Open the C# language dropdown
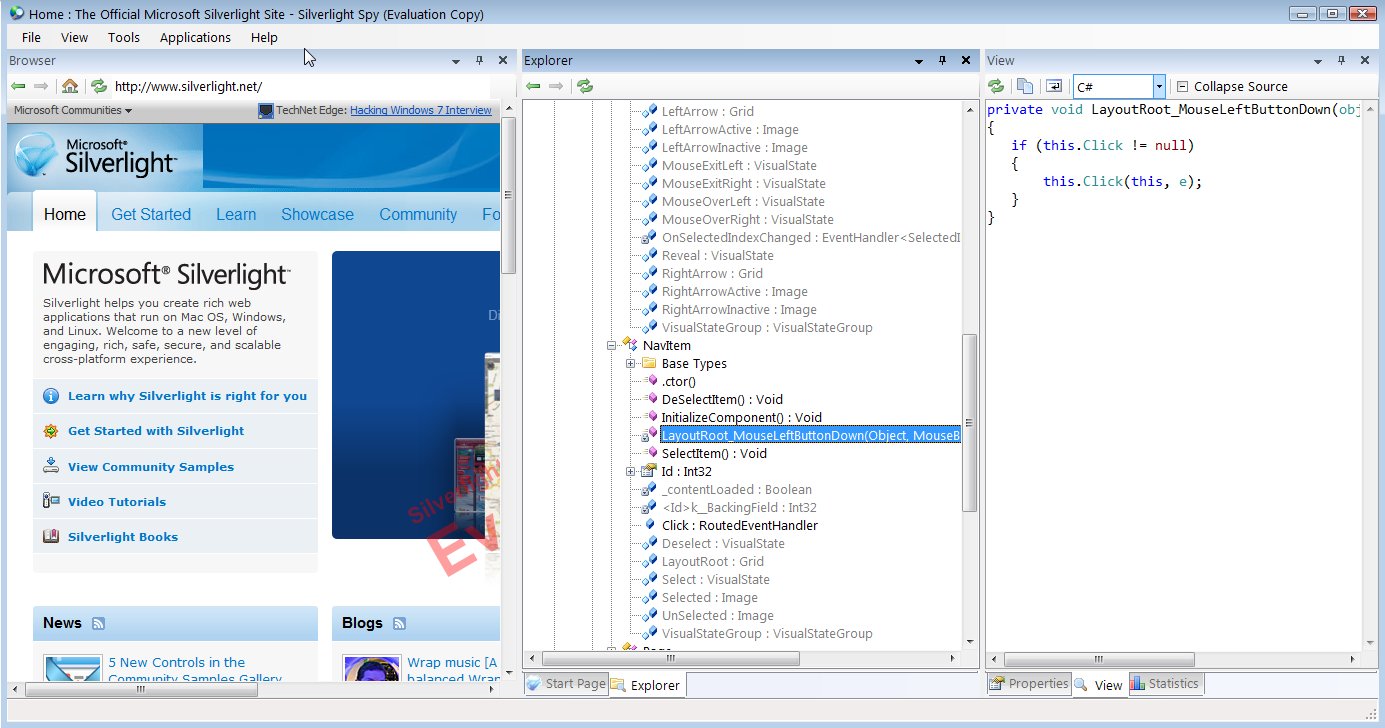 (1159, 87)
